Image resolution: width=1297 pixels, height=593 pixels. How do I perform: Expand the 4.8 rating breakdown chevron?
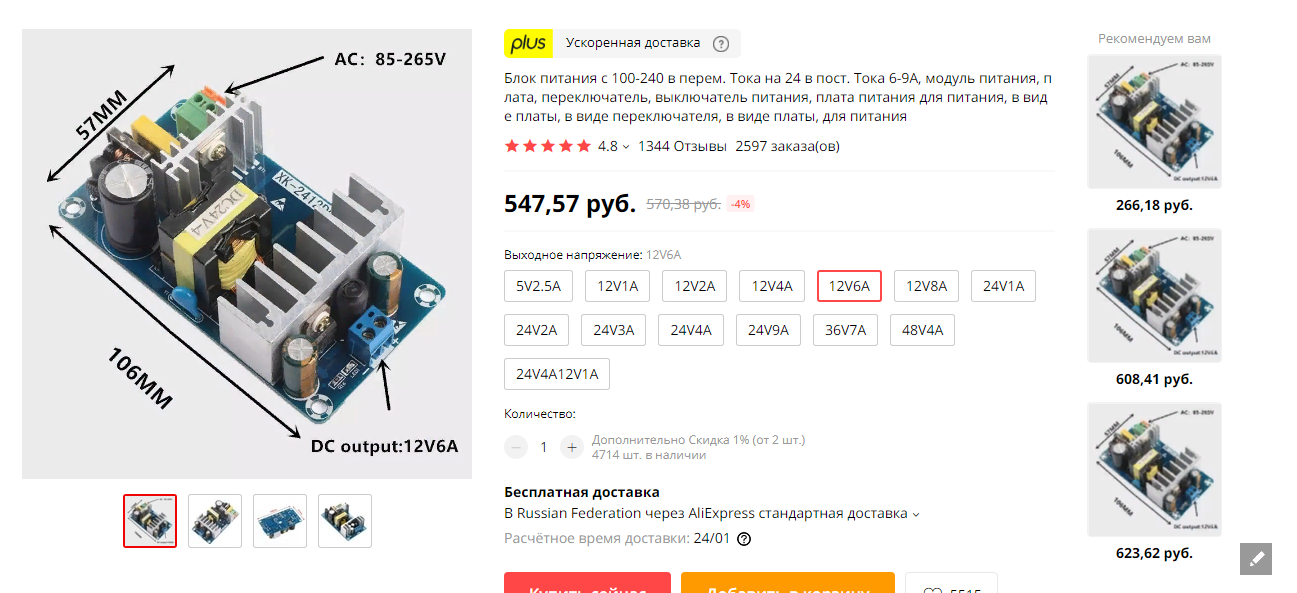pos(626,147)
